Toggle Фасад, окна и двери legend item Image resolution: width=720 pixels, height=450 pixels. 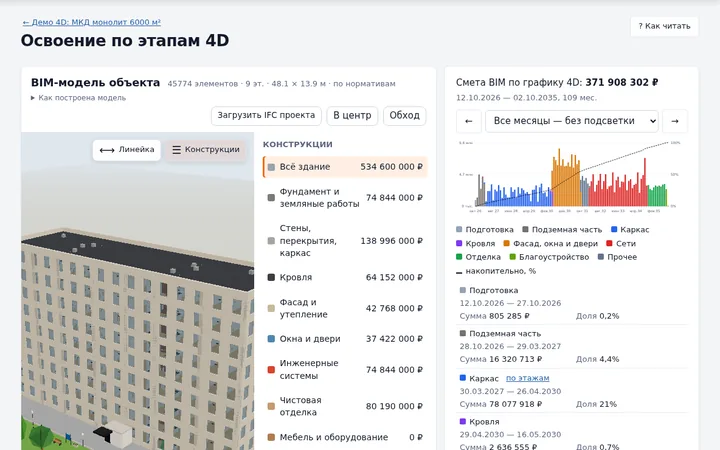pos(551,243)
